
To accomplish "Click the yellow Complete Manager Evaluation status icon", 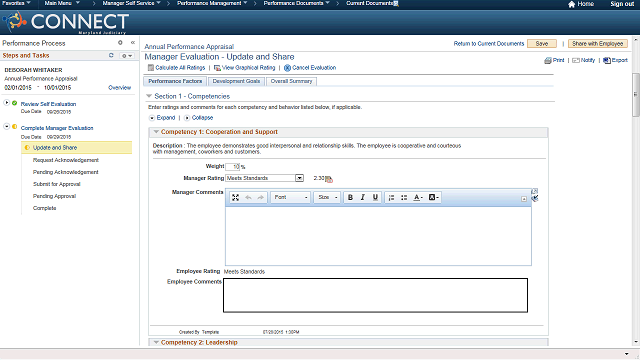I will point(15,127).
